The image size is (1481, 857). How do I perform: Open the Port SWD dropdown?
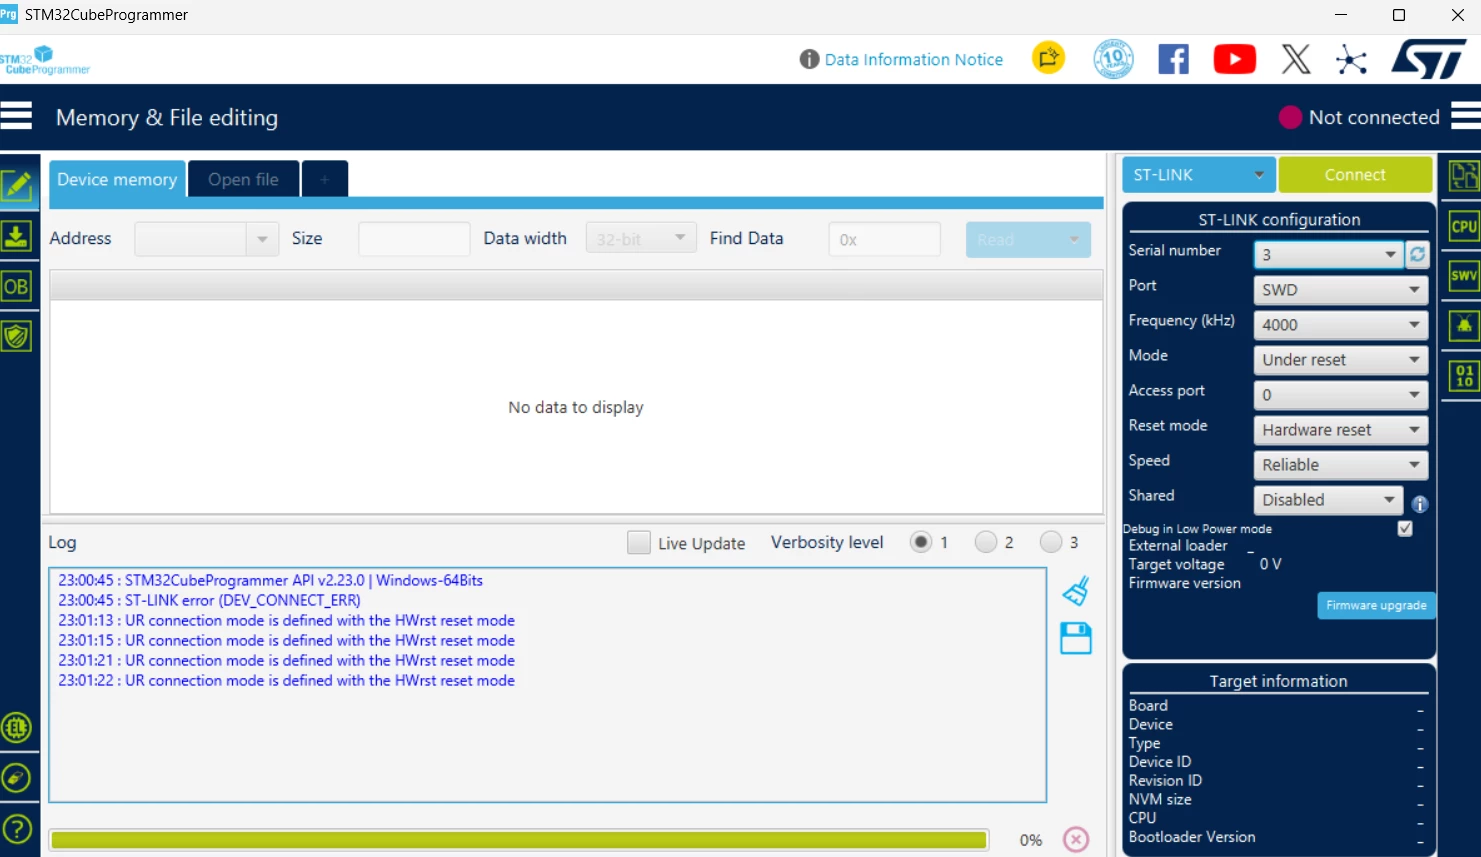point(1340,290)
